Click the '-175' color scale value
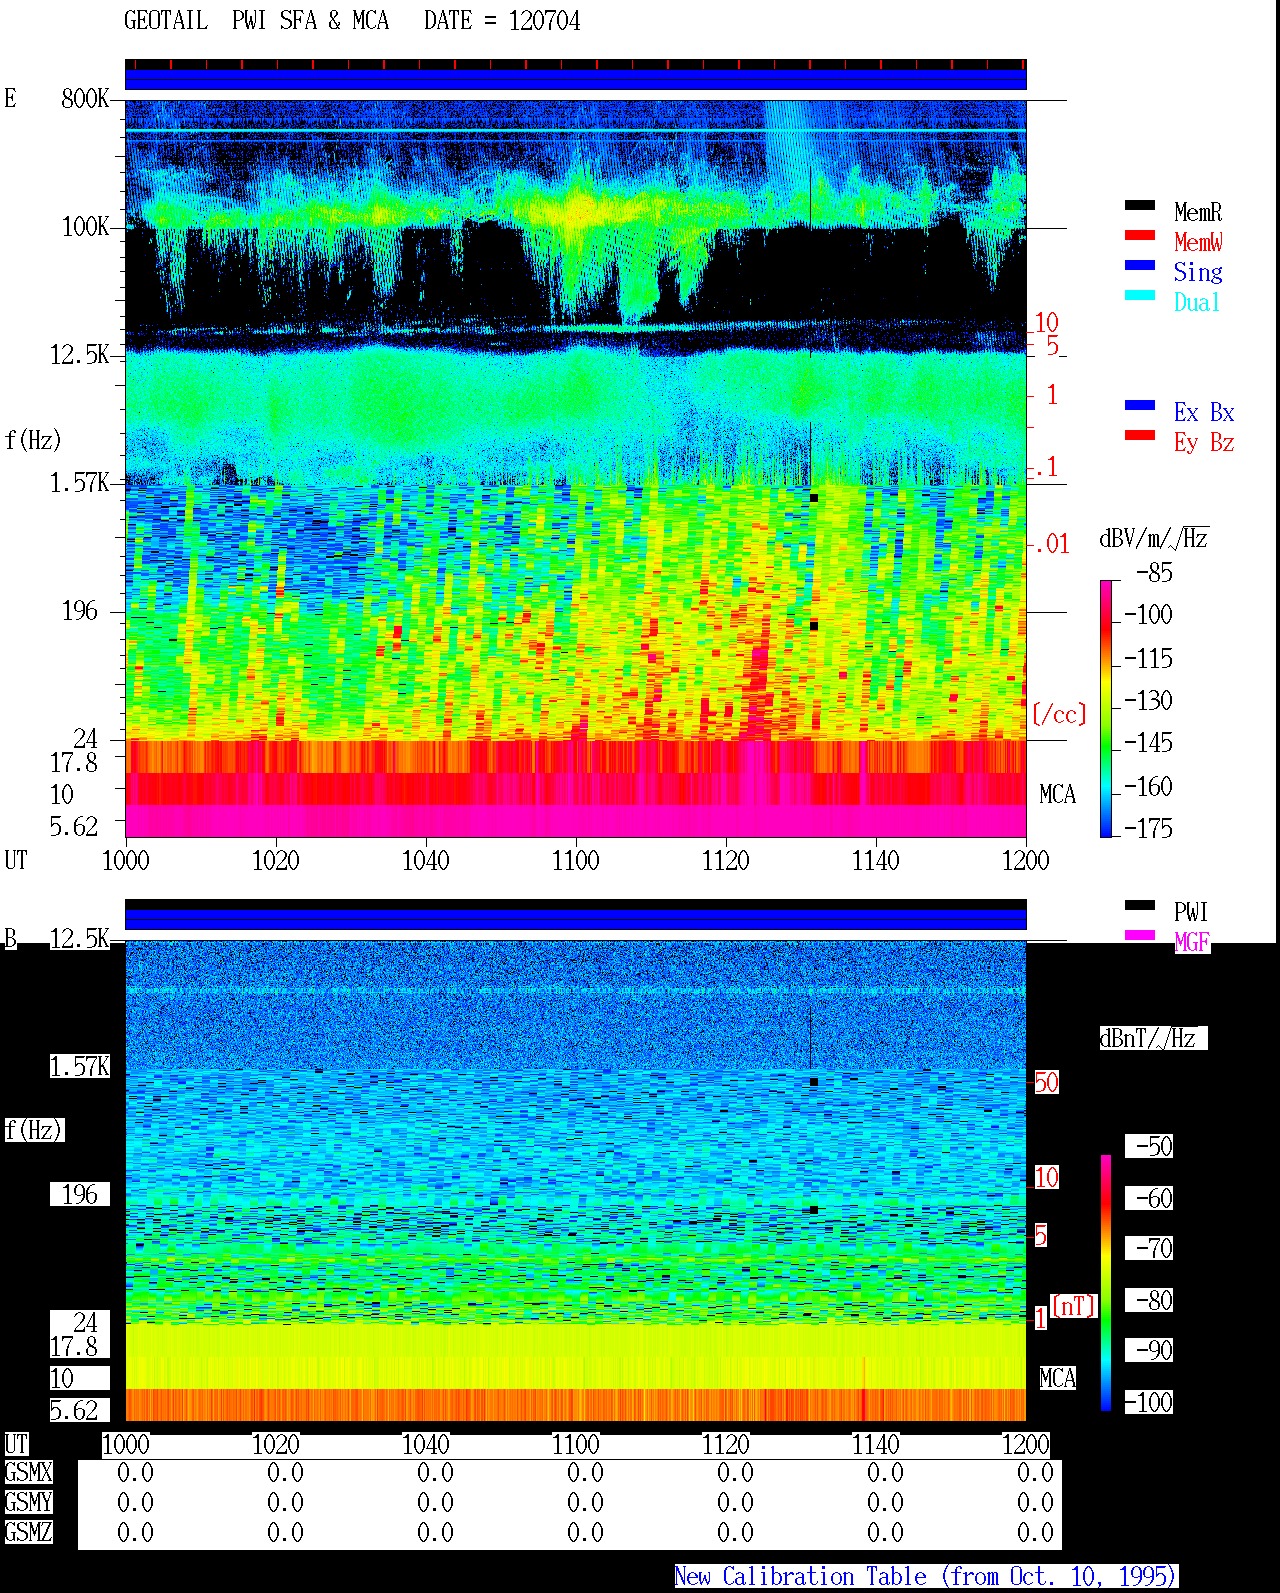1280x1593 pixels. [x=1148, y=828]
